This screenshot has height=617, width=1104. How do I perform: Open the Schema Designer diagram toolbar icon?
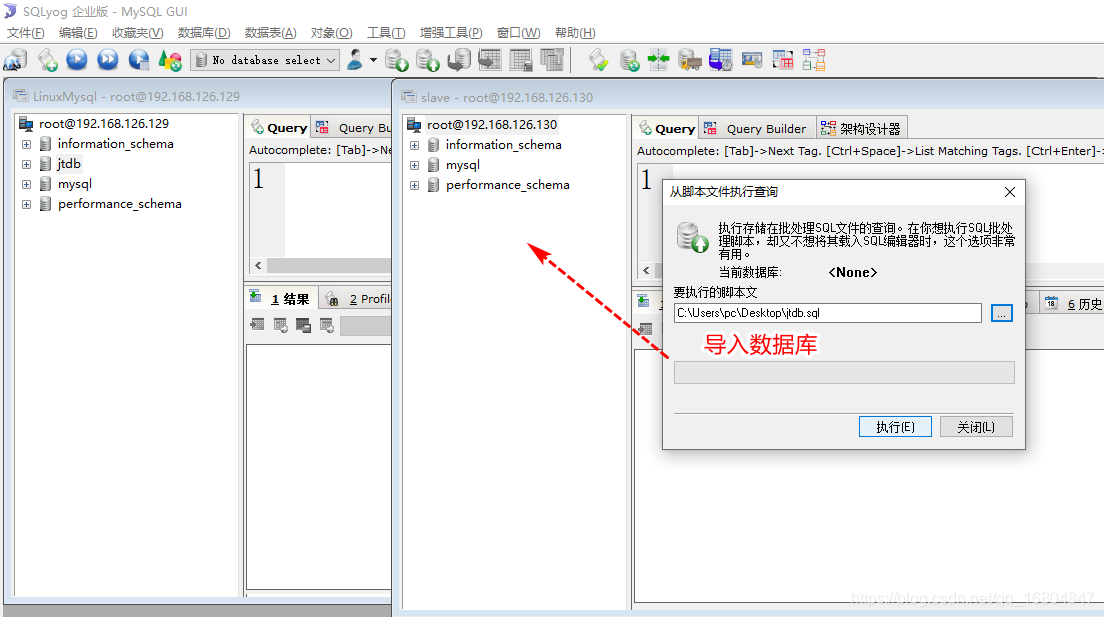pyautogui.click(x=813, y=60)
